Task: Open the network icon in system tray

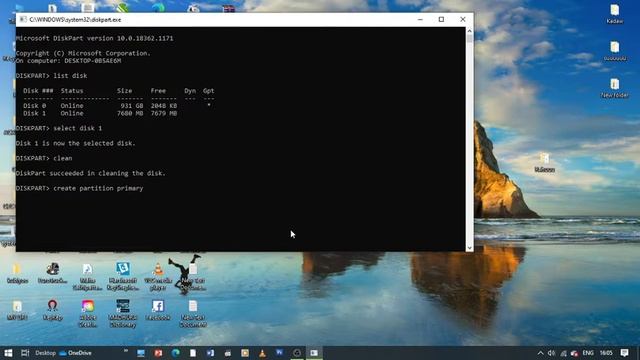Action: (563, 353)
